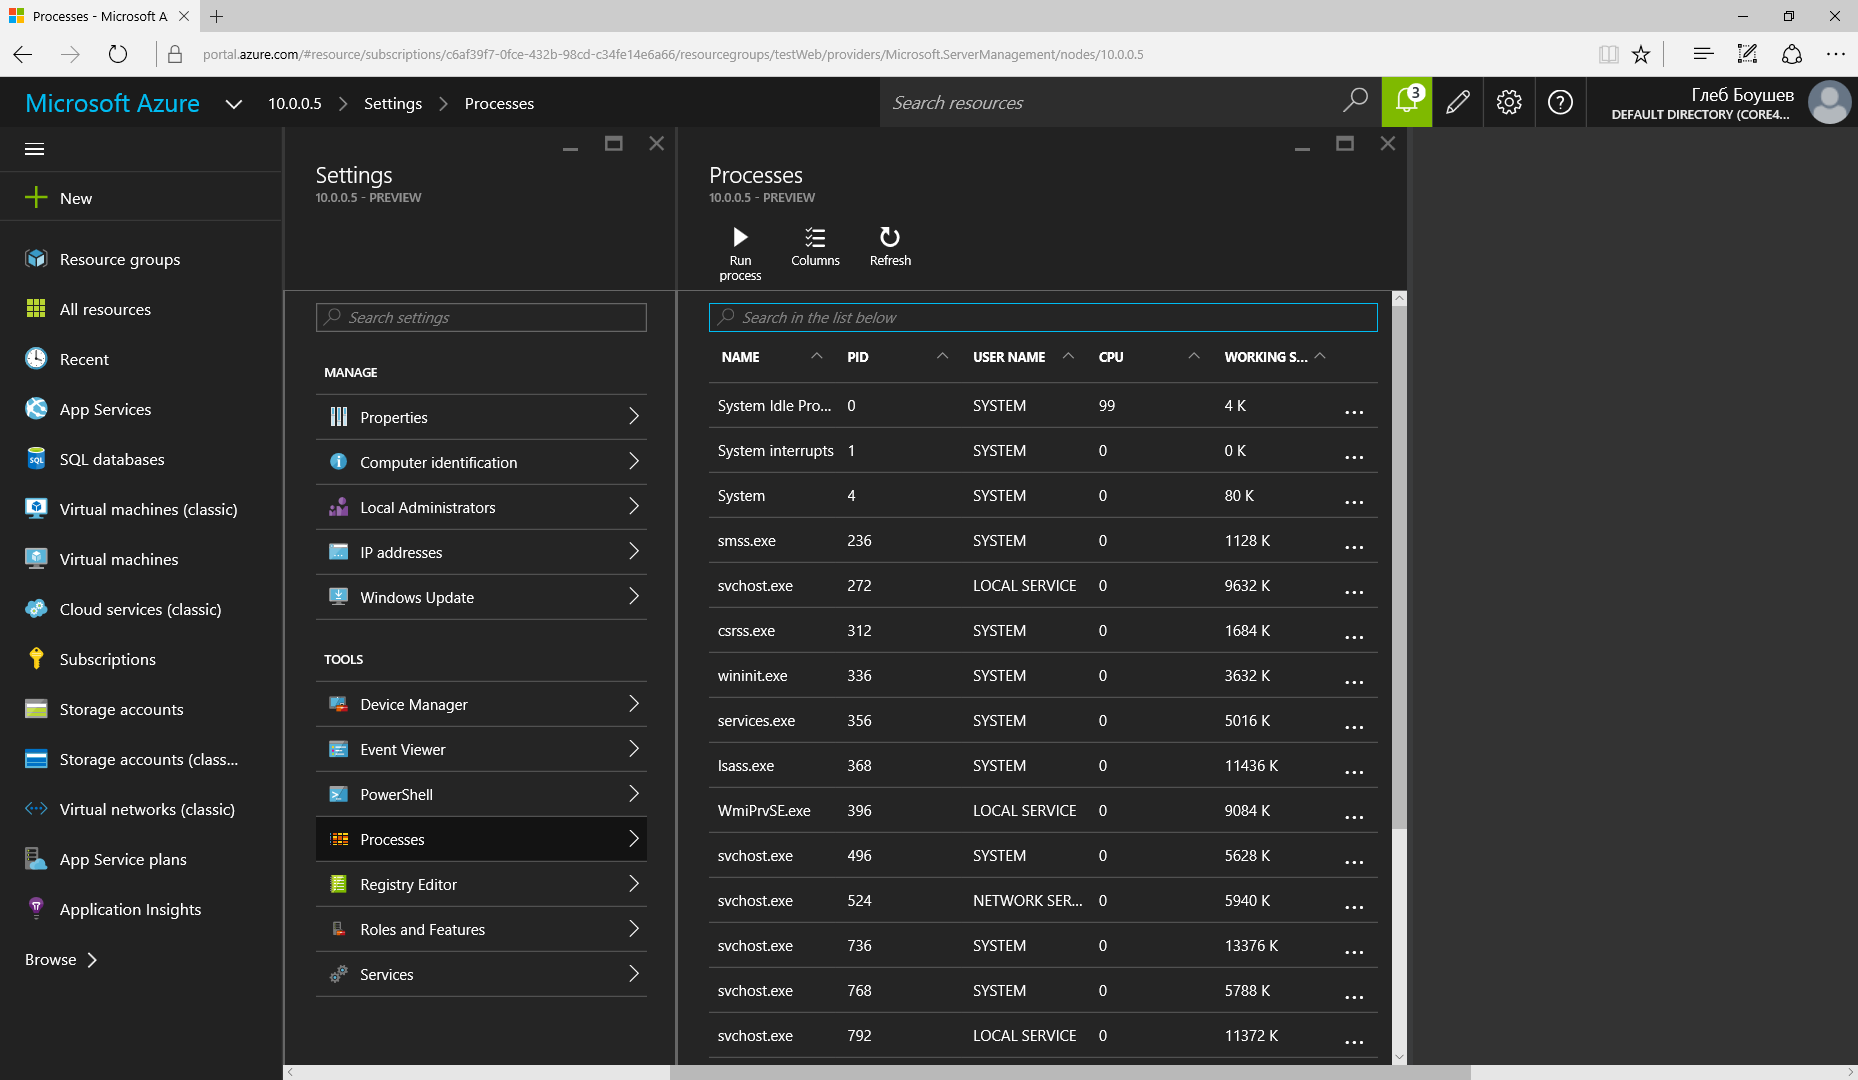The width and height of the screenshot is (1858, 1080).
Task: Click the horizontal scrollbar at bottom
Action: 1069,1072
